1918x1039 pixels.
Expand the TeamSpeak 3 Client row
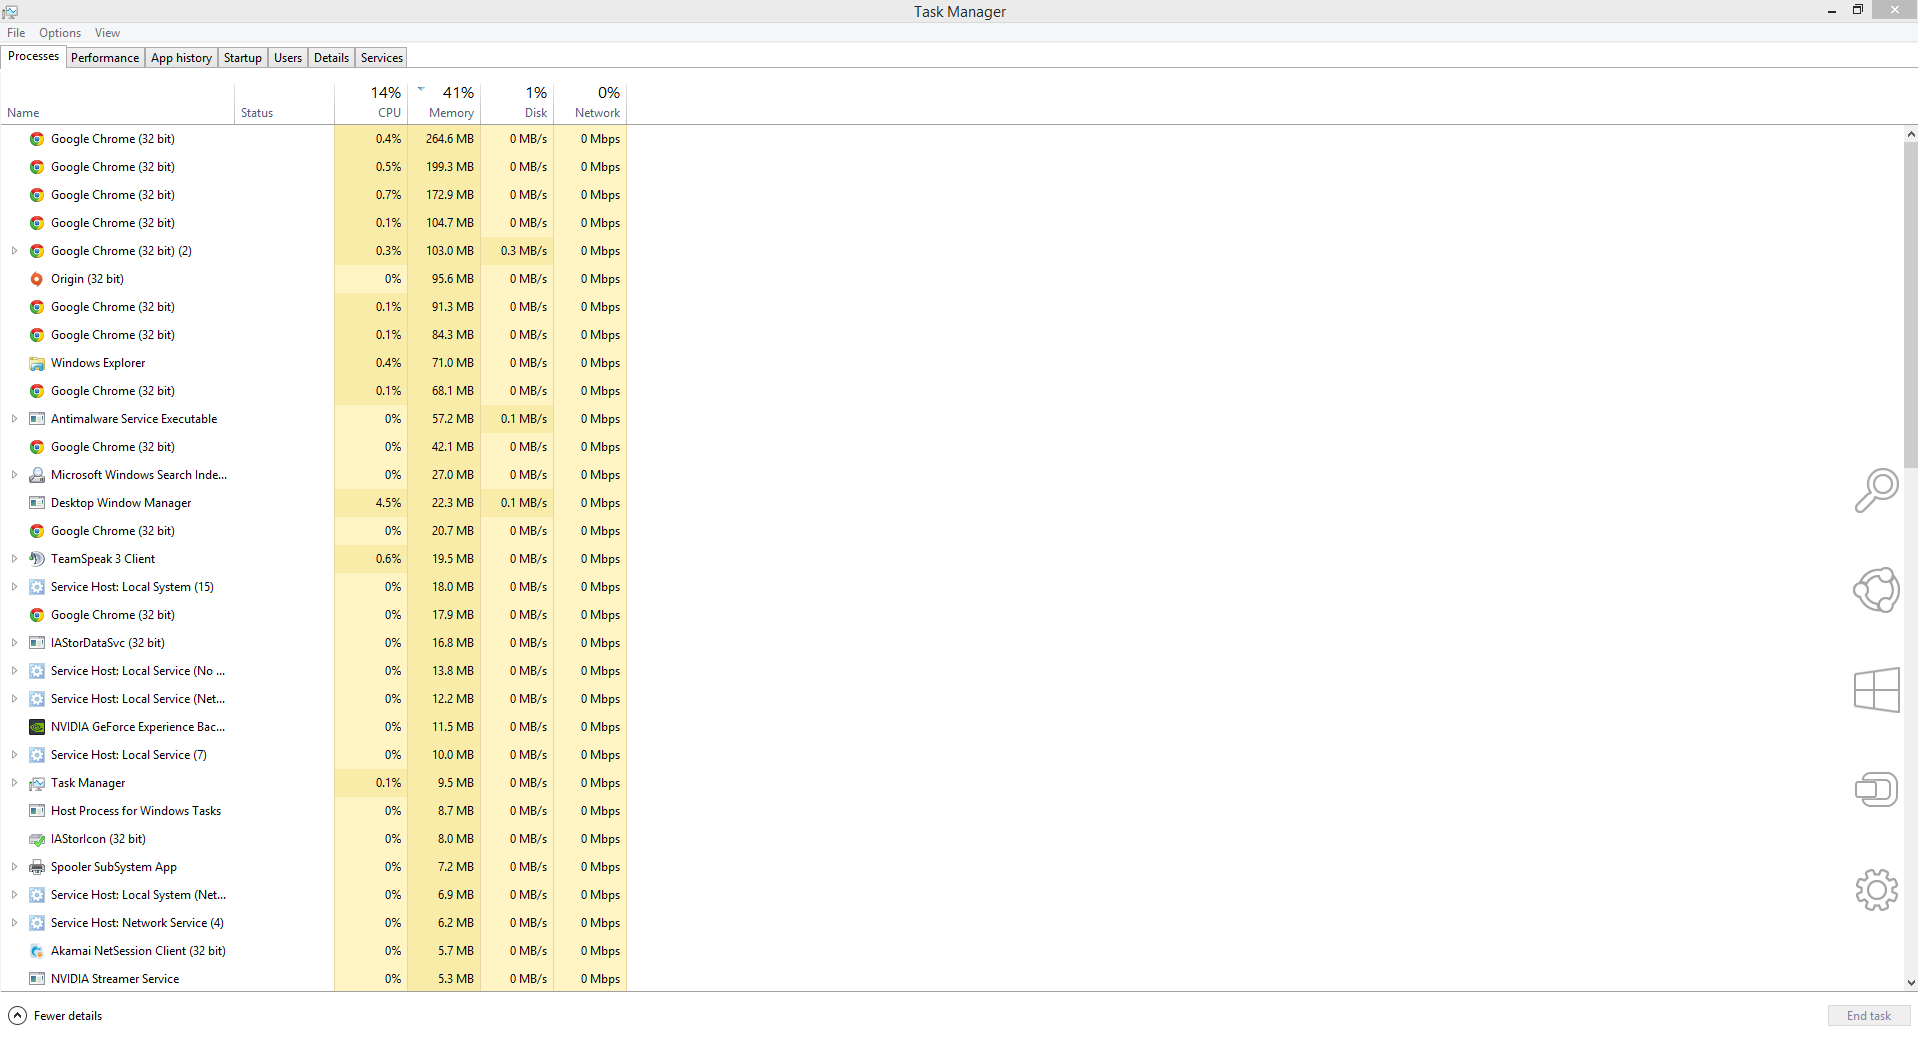(14, 559)
